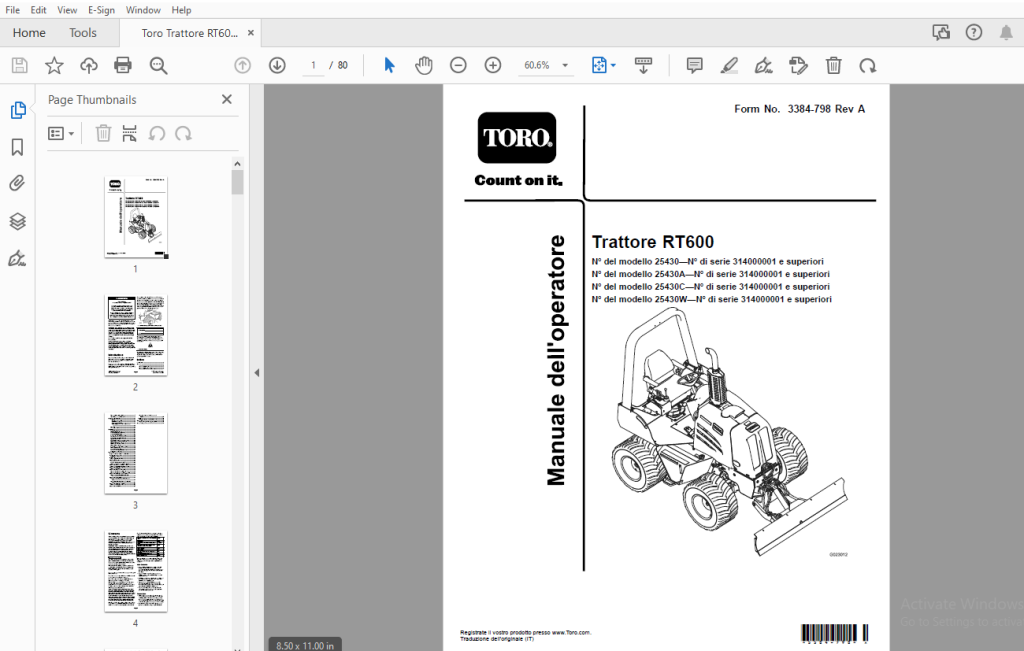
Task: Click the upload to cloud icon
Action: [89, 65]
